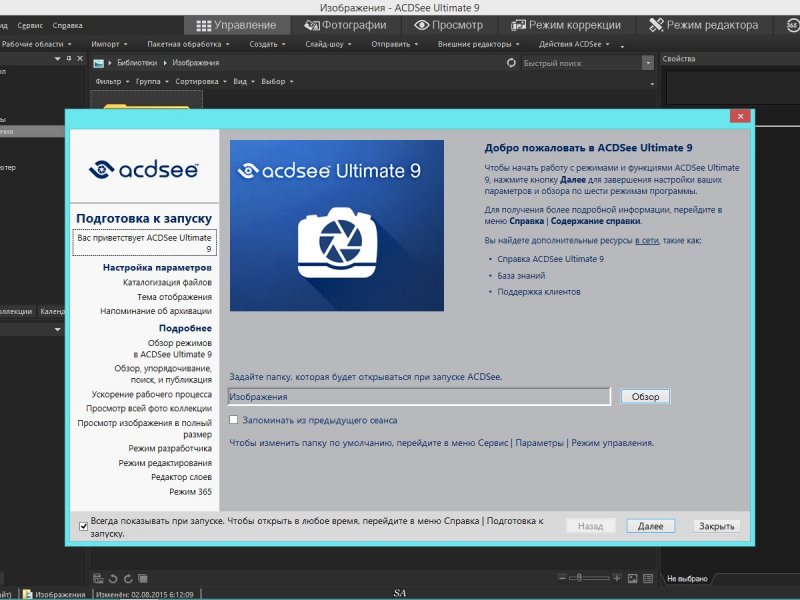Click the ACDSee Ultimate 9 camera splash image
Viewport: 800px width, 600px height.
tap(337, 226)
